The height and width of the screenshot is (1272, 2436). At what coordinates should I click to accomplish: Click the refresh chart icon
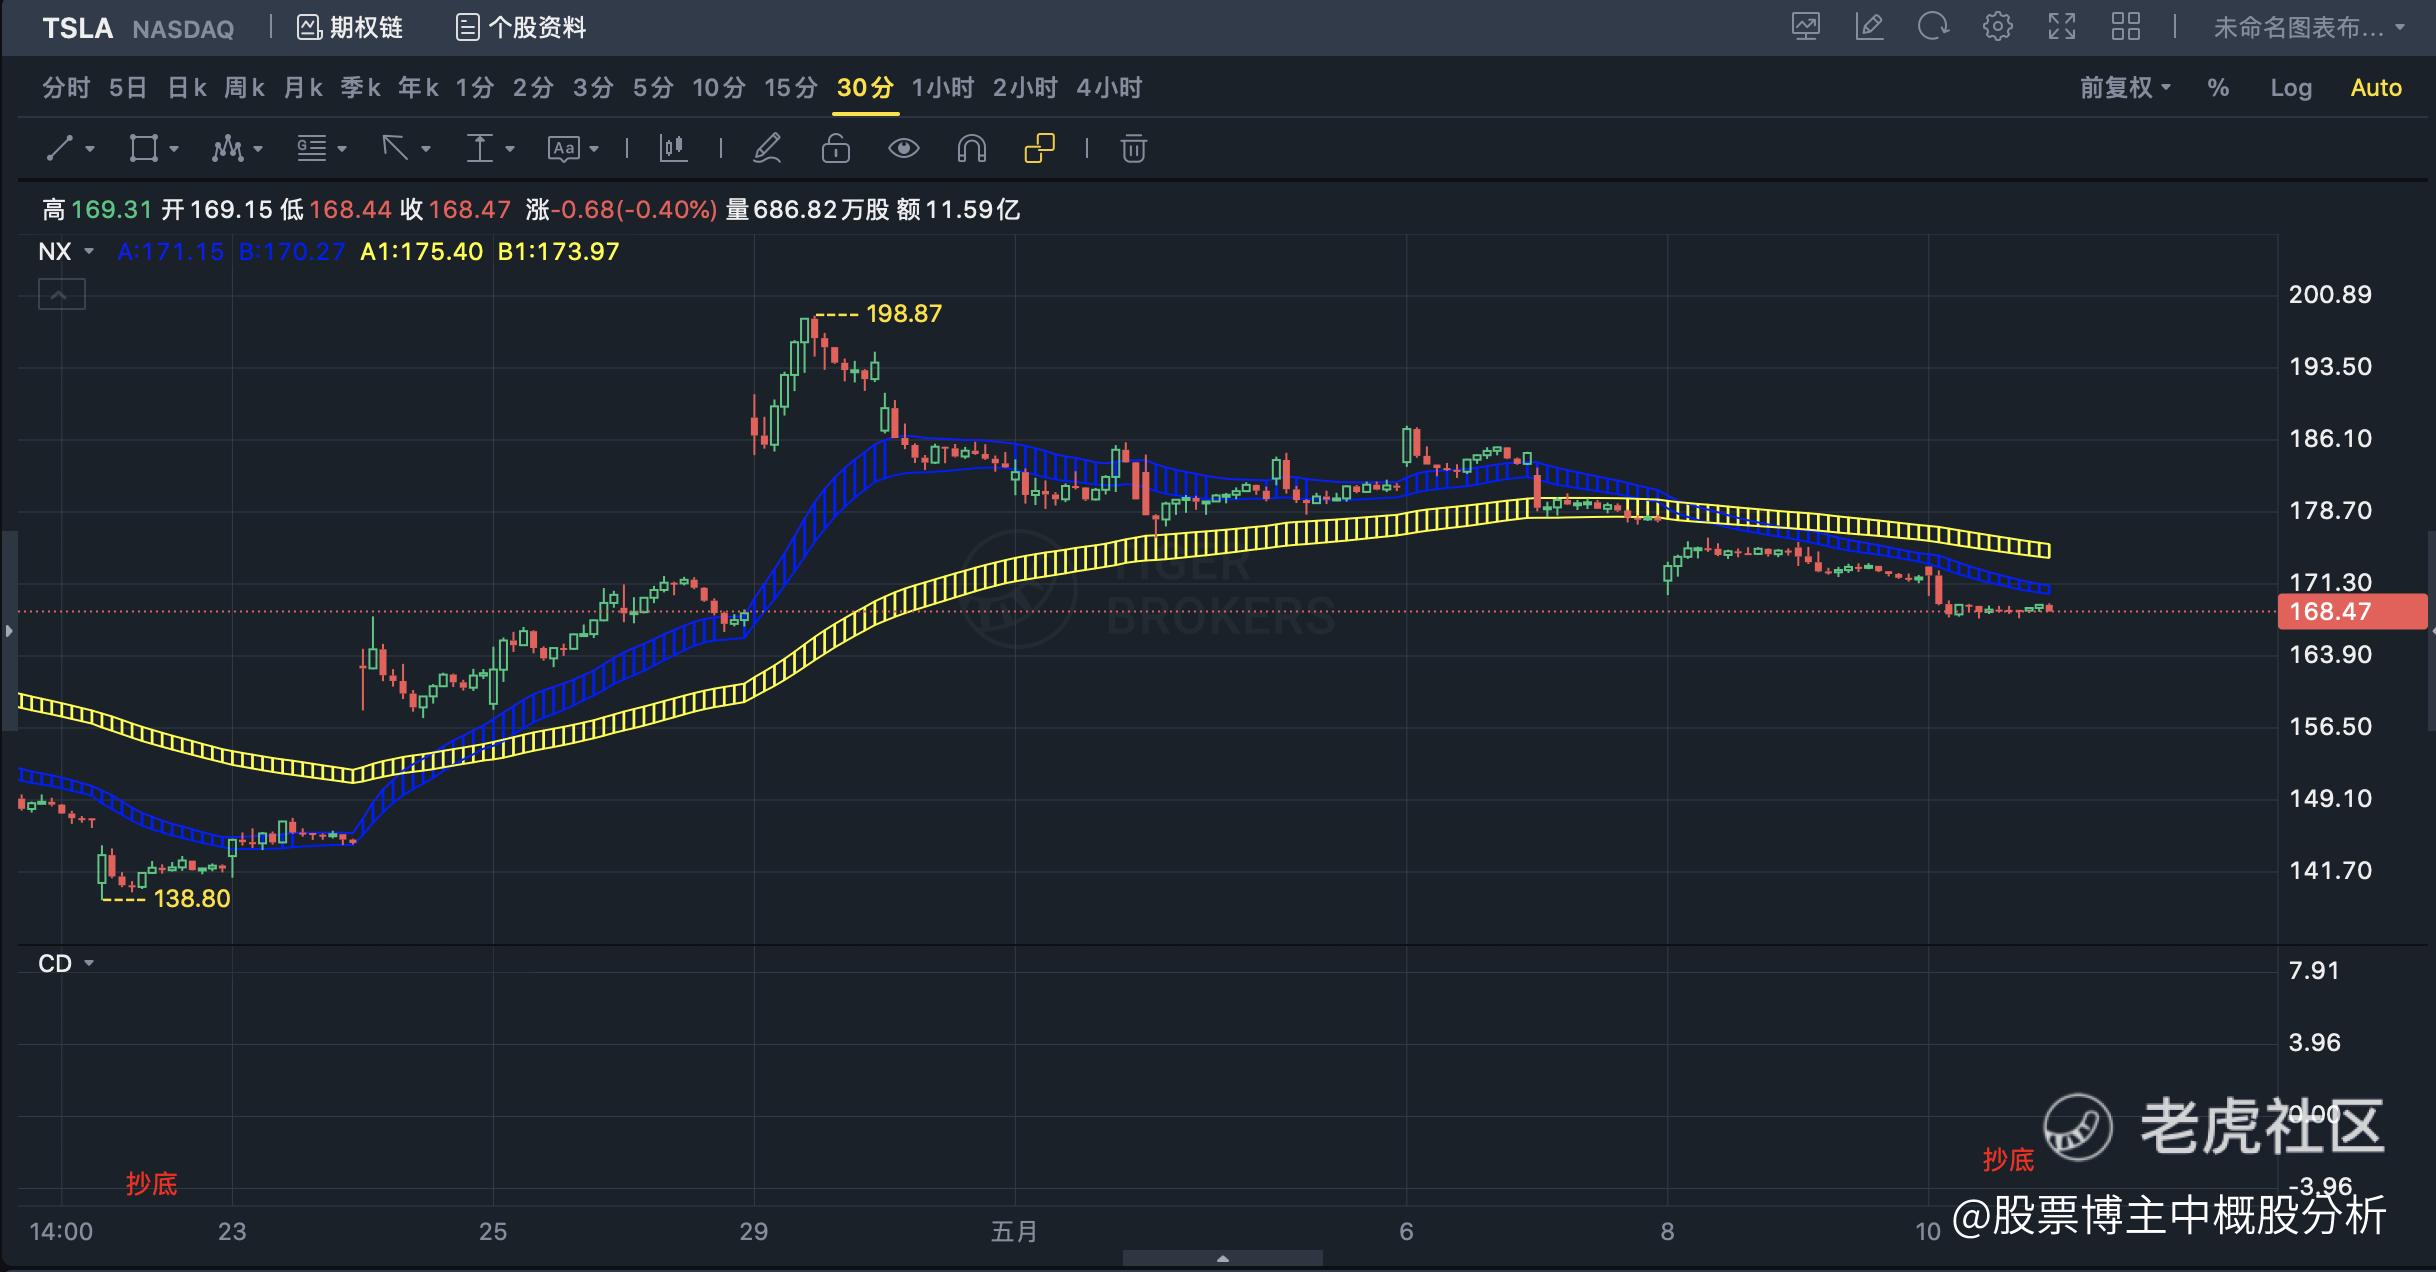[1932, 27]
